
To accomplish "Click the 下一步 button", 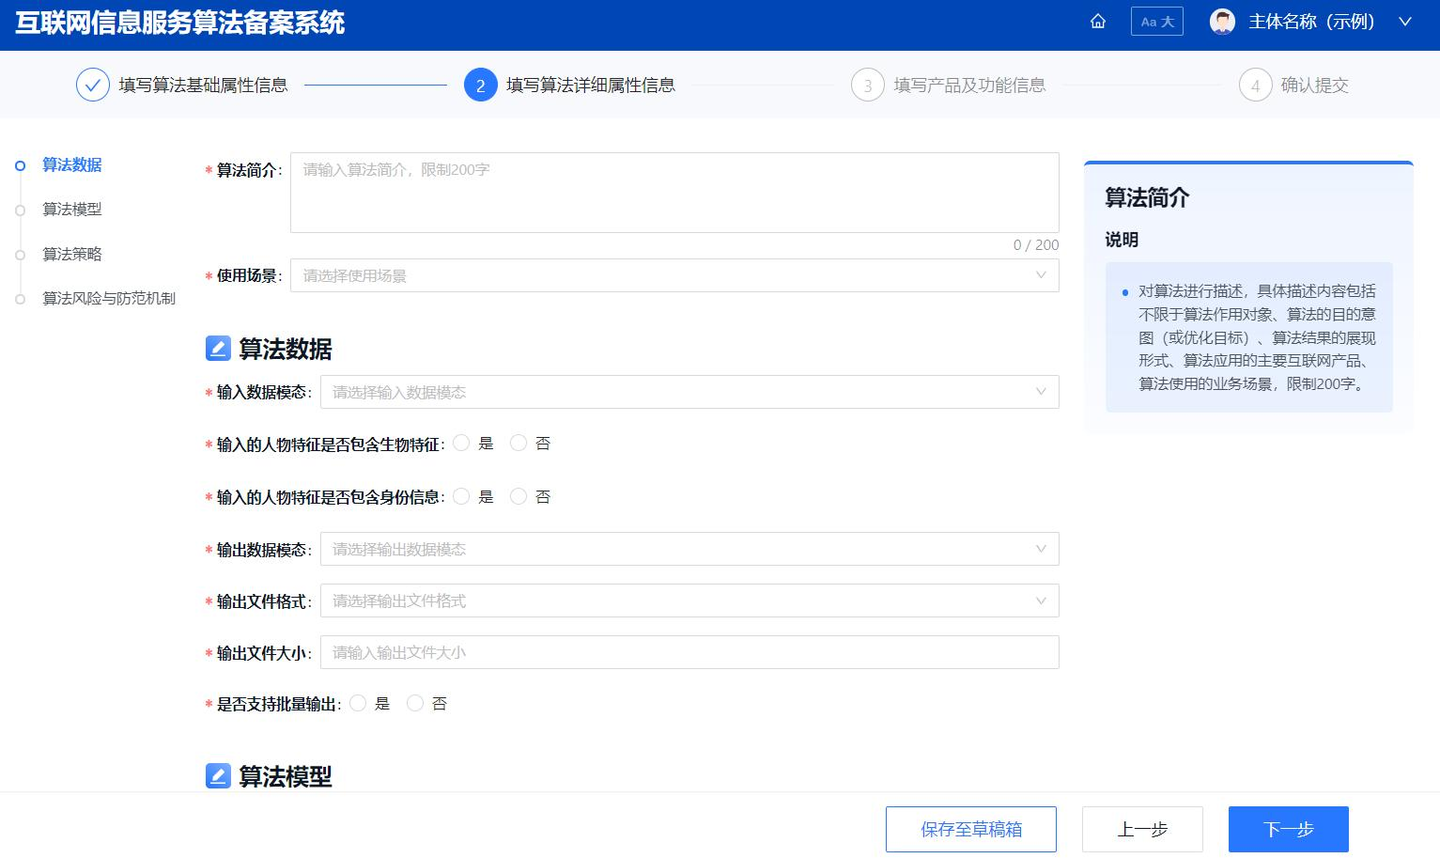I will pyautogui.click(x=1288, y=829).
